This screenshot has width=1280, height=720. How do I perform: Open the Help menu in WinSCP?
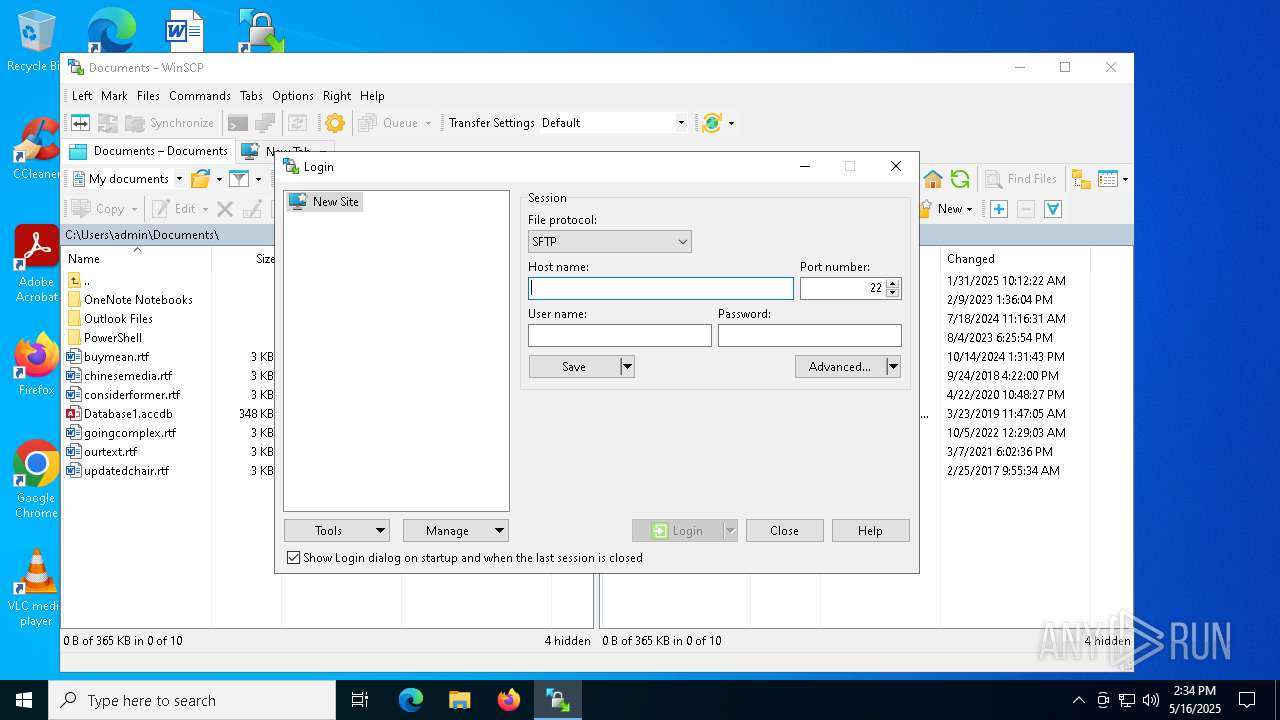click(372, 96)
